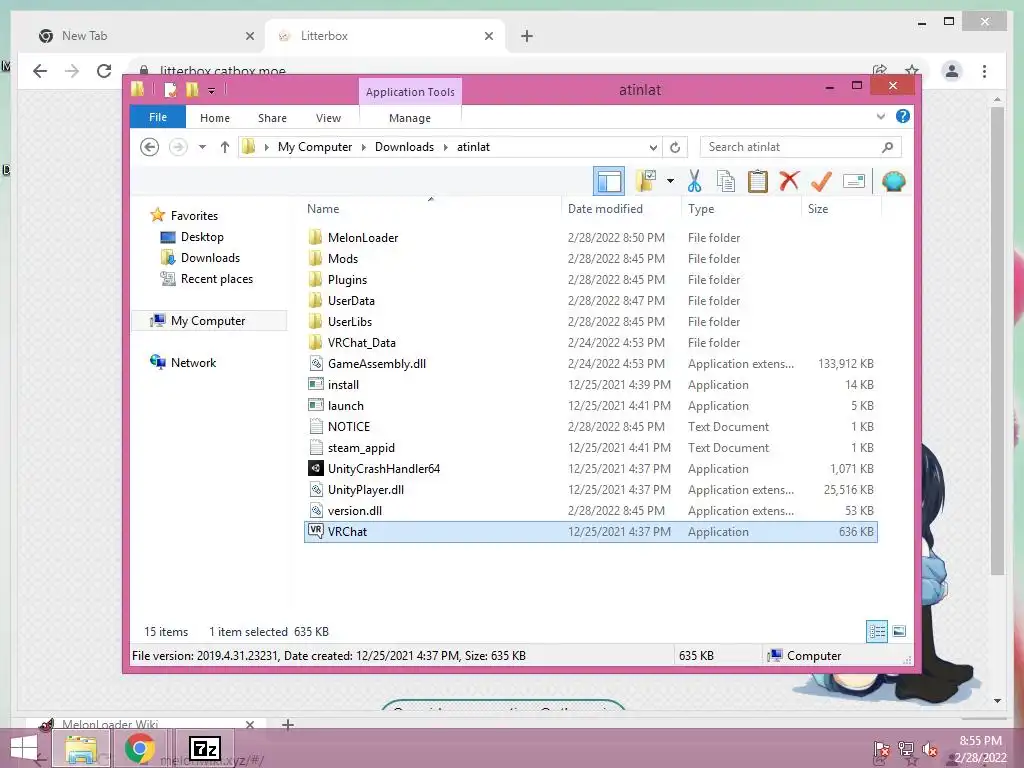Open the Manage ribbon tab

coord(409,118)
